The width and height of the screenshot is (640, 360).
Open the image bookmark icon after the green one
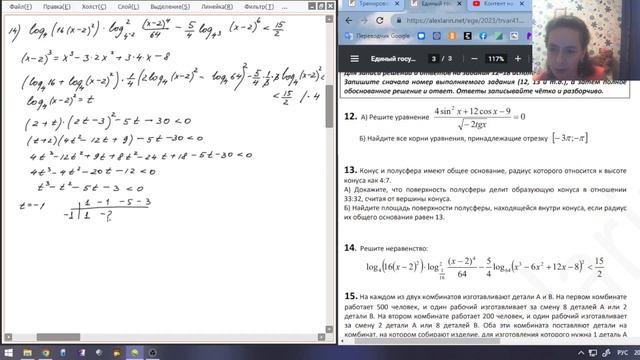pyautogui.click(x=514, y=36)
